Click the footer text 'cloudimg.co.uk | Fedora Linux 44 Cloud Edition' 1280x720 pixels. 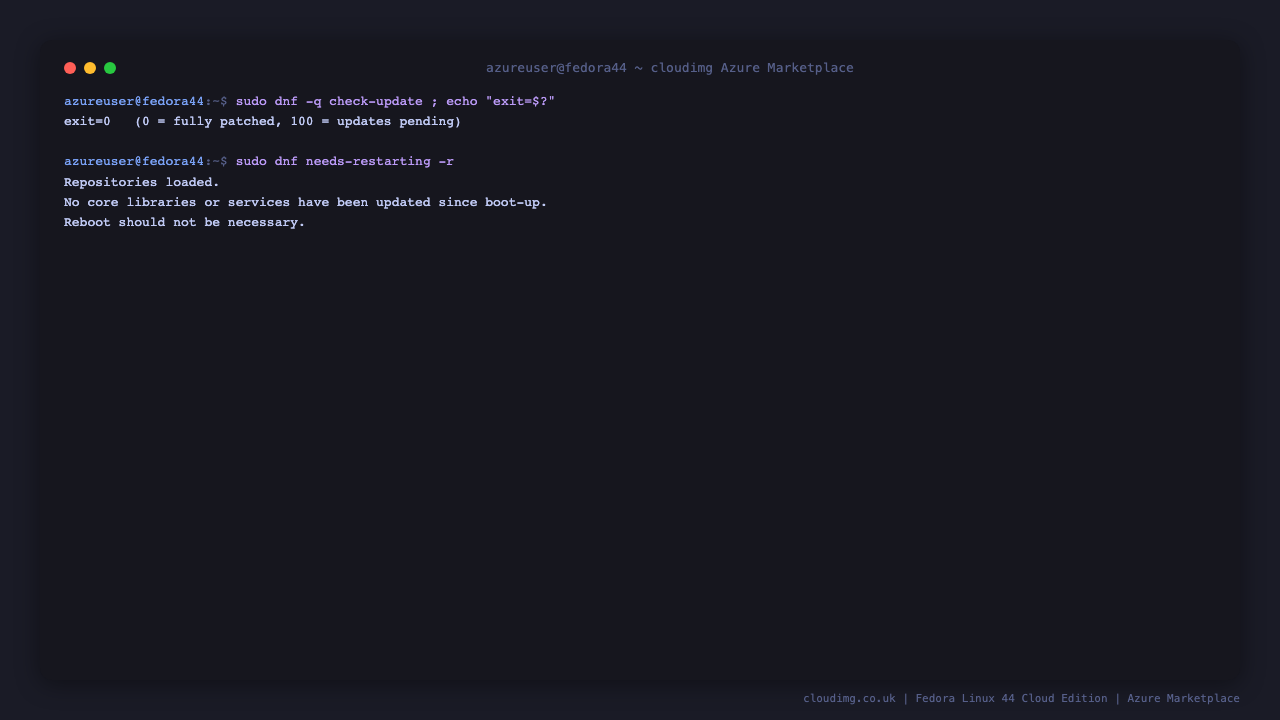tap(955, 698)
